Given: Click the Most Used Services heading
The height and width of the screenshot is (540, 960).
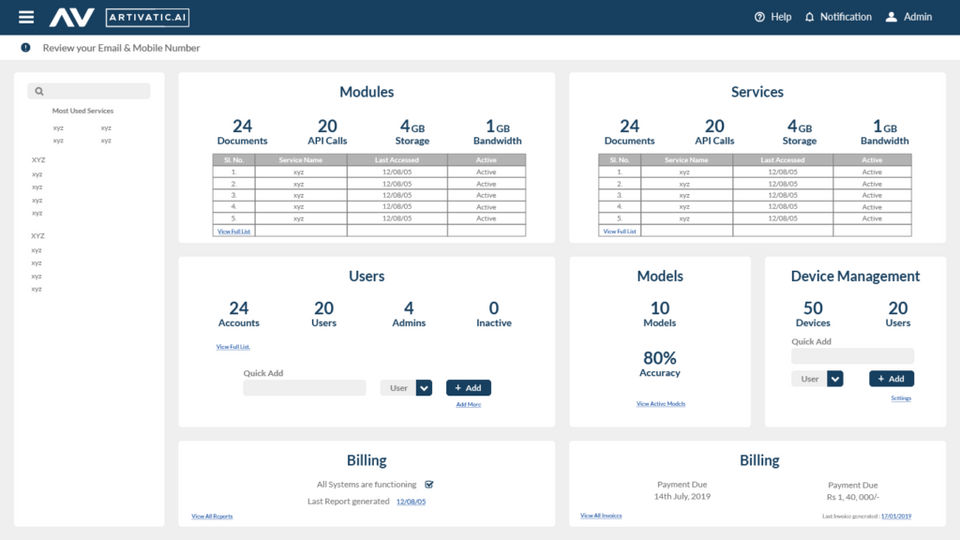Looking at the screenshot, I should pos(83,111).
